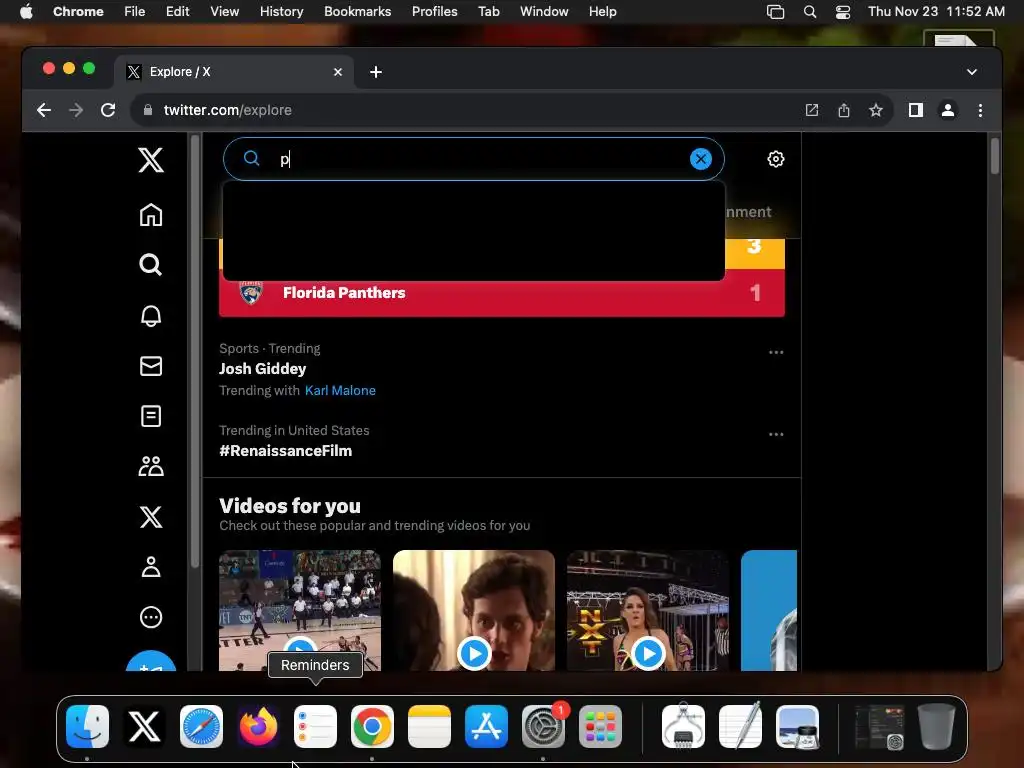Clear the search field with blue X

(x=701, y=159)
